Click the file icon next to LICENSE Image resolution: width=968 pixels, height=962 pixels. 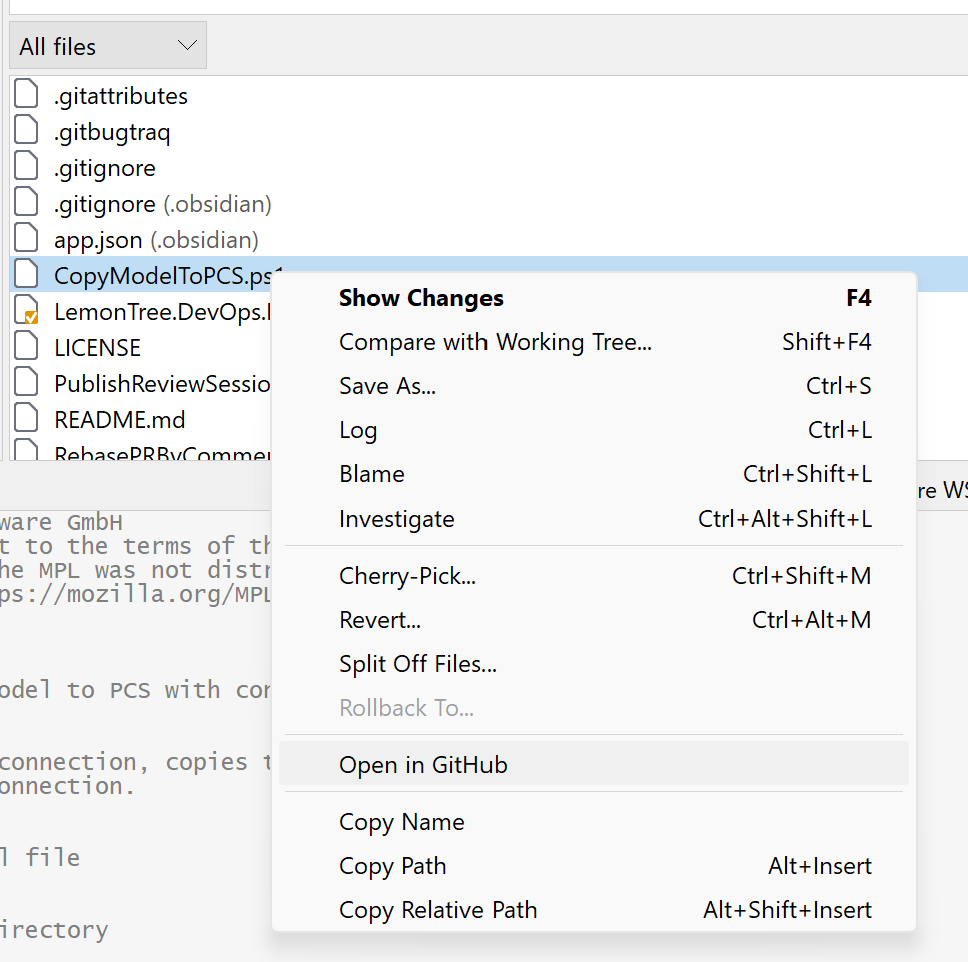[27, 348]
